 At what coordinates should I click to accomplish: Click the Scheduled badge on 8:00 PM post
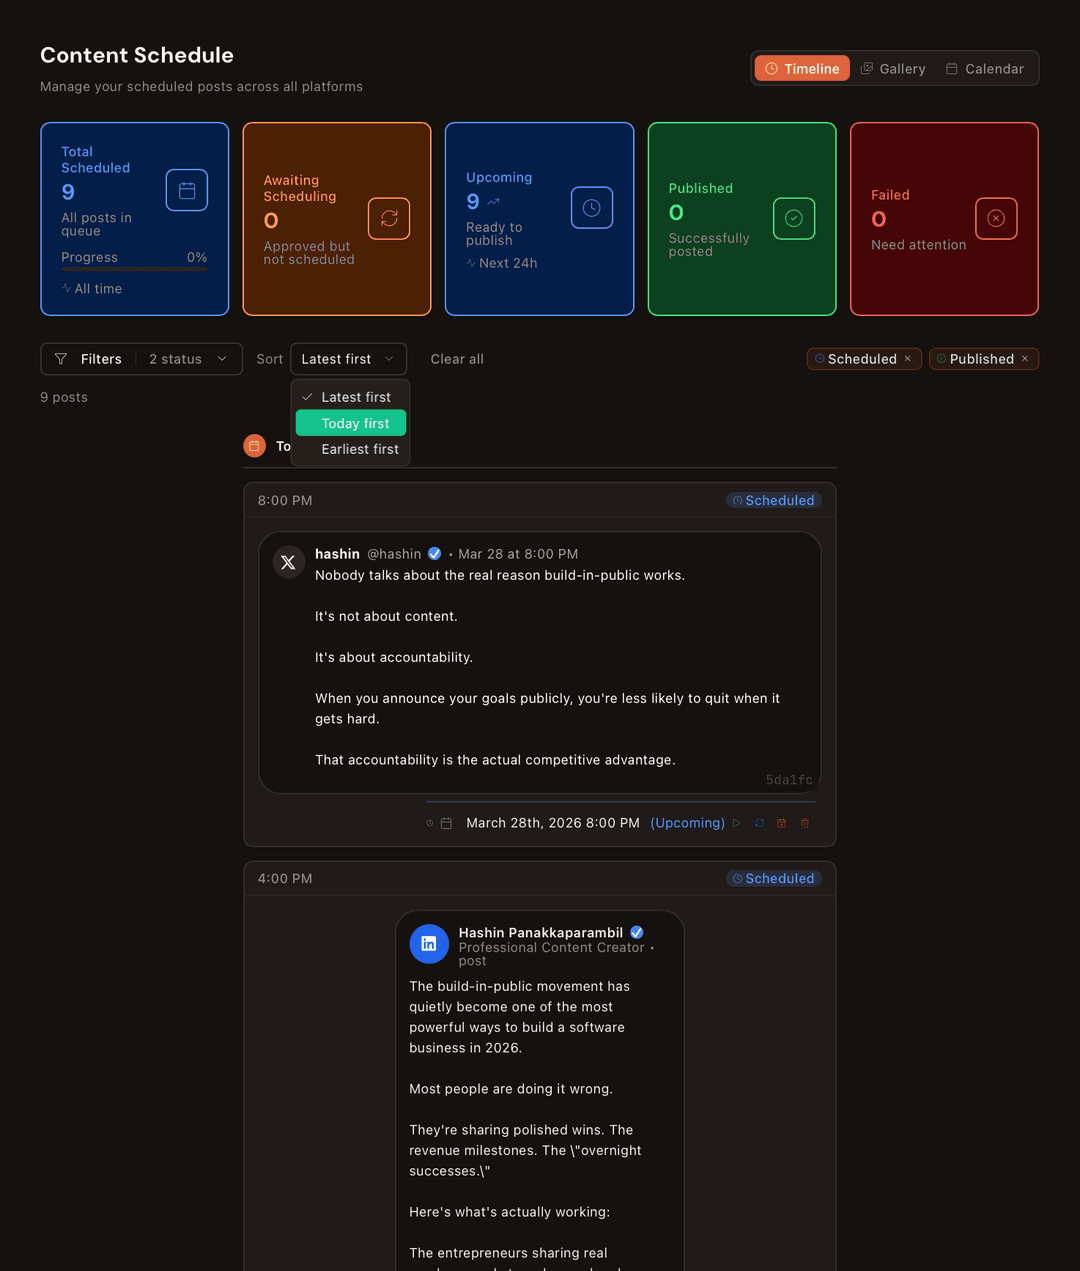point(774,500)
